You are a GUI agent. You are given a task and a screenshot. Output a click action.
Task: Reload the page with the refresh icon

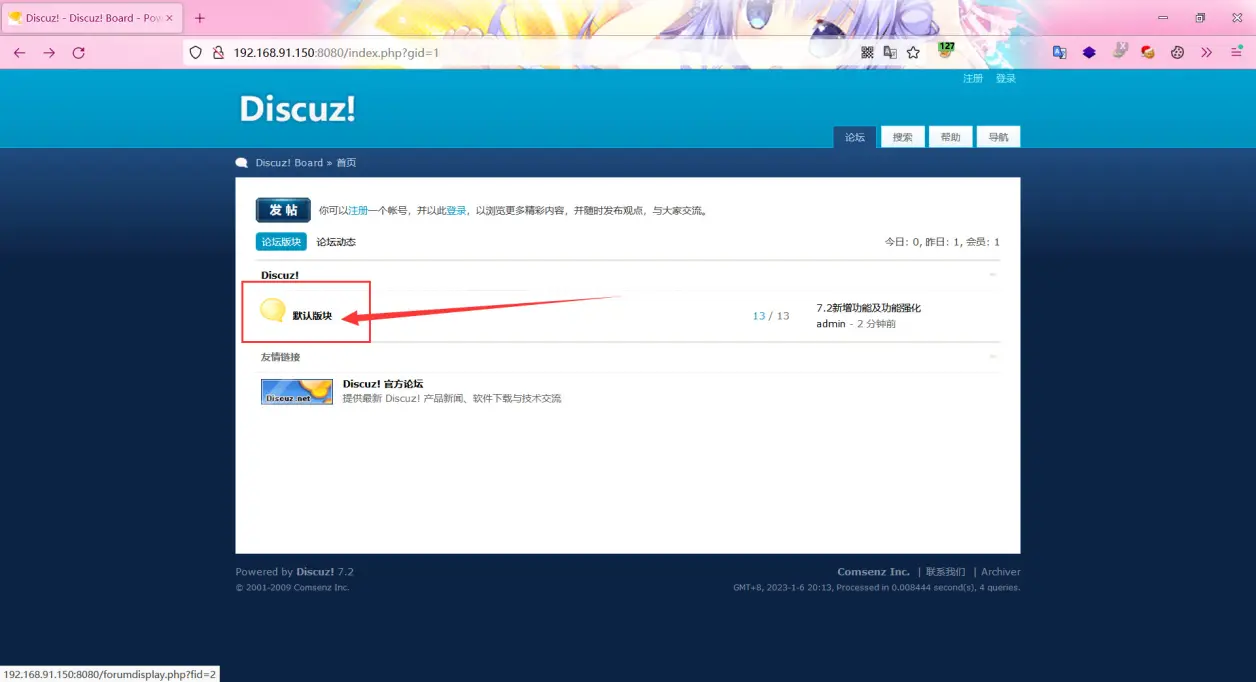tap(79, 53)
